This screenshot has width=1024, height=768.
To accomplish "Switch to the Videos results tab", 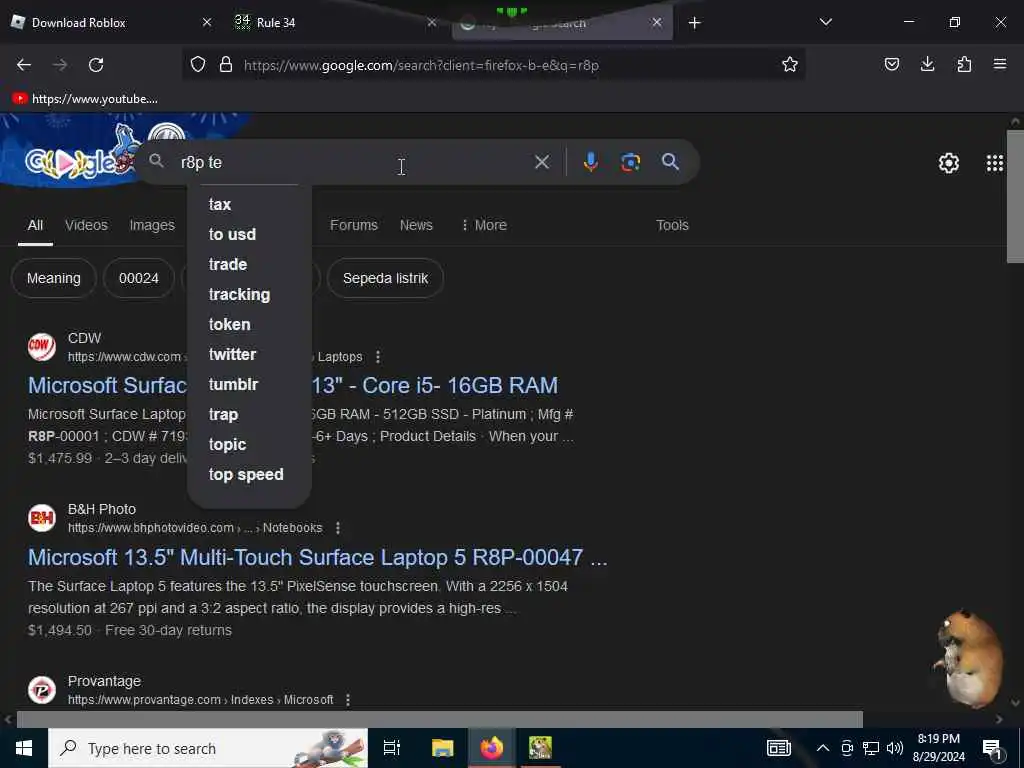I will coord(86,225).
